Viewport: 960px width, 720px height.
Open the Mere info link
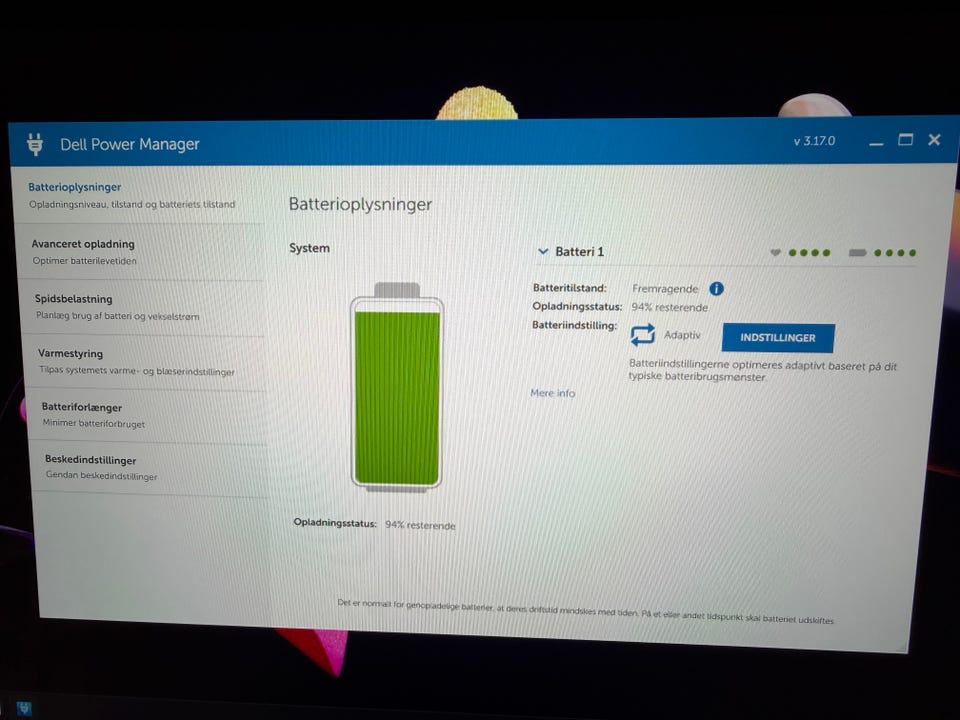553,393
